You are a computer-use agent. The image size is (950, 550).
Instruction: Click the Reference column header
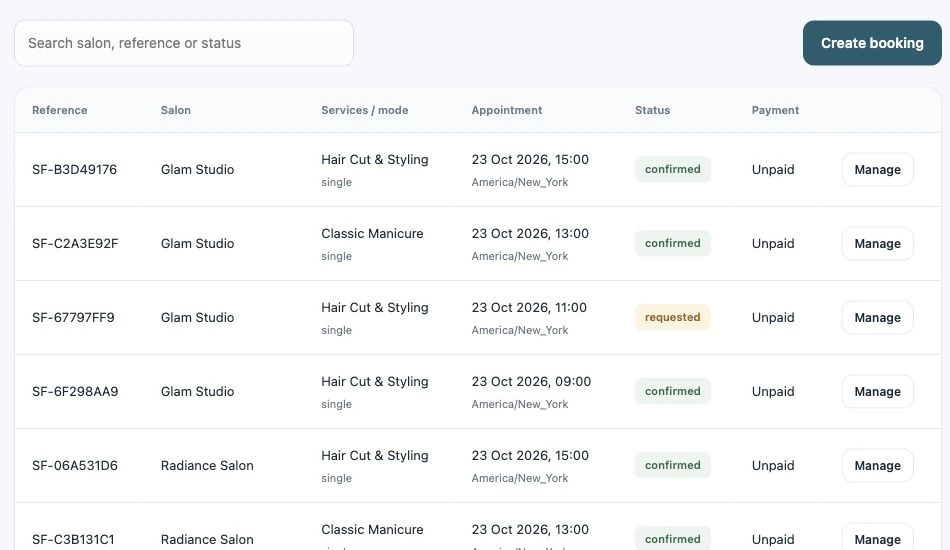click(59, 110)
